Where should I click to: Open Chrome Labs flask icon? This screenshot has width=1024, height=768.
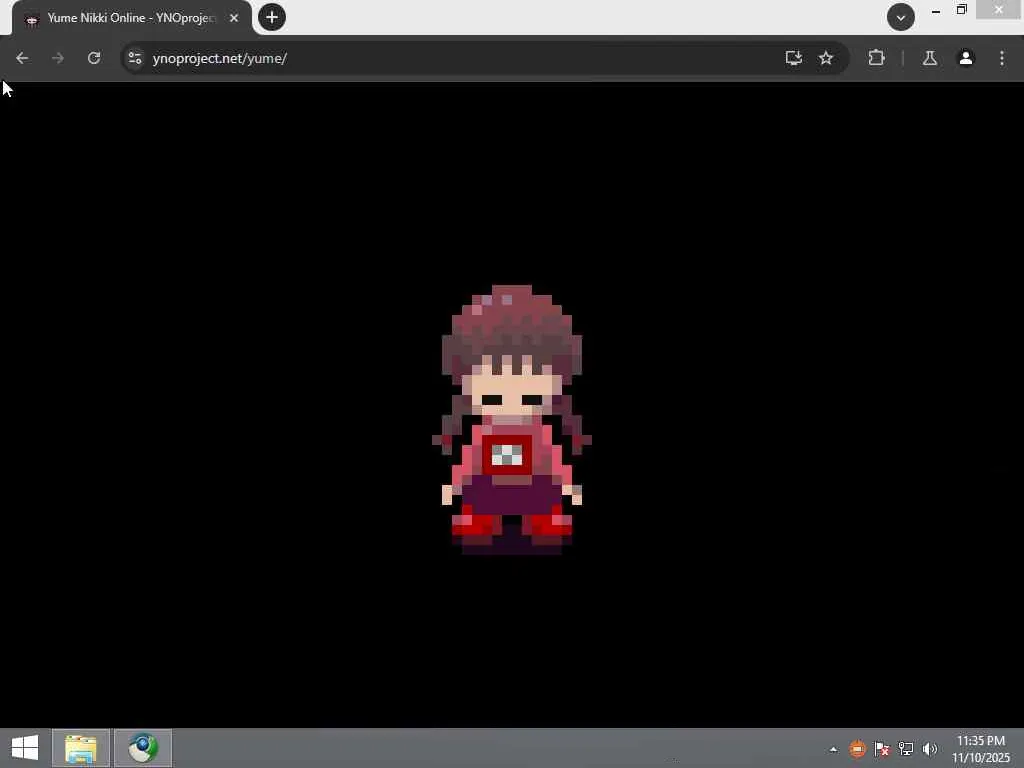point(930,58)
